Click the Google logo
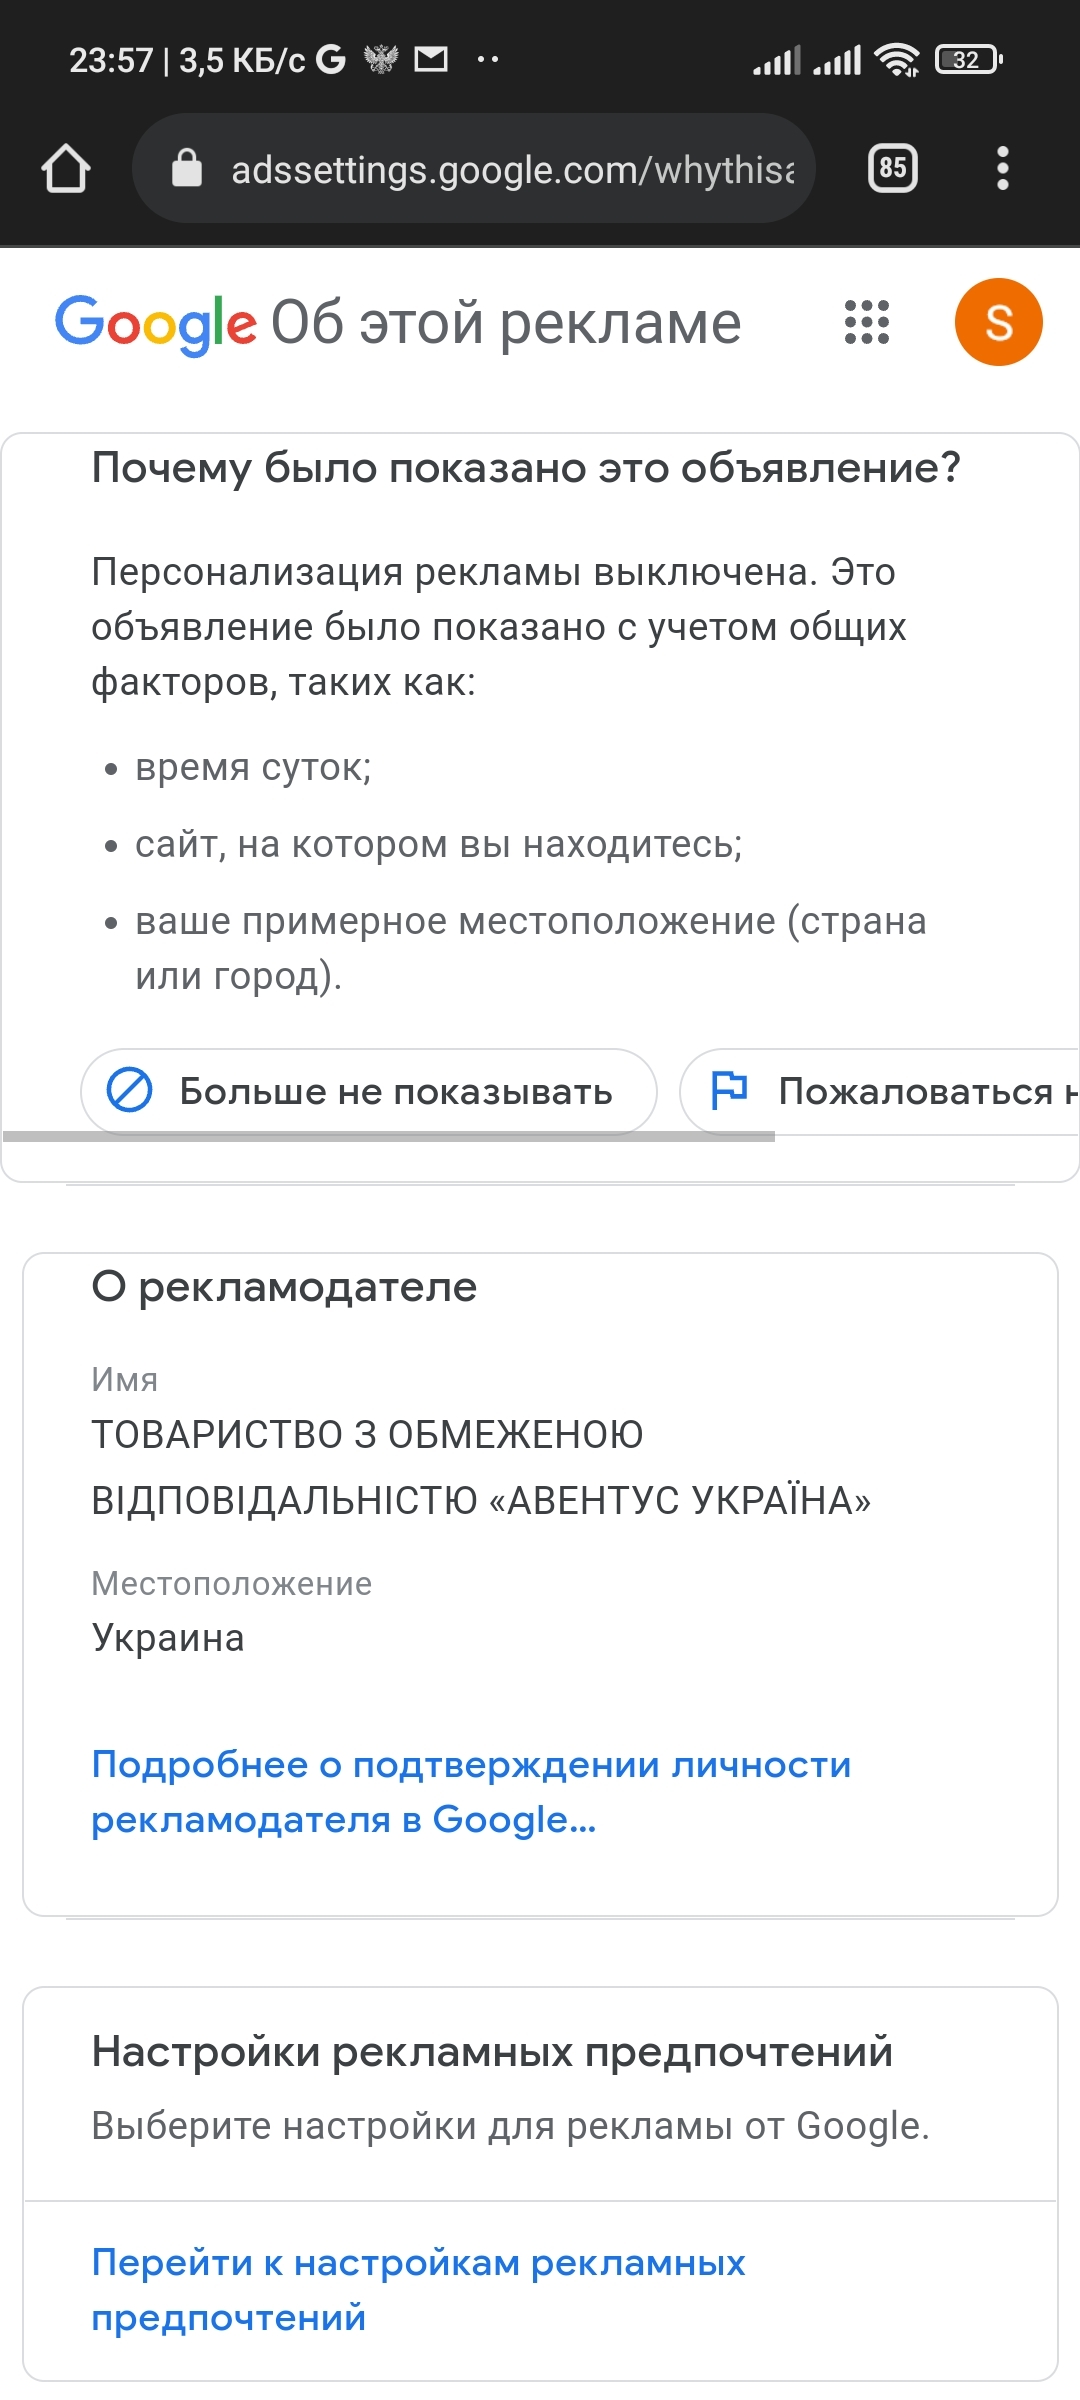This screenshot has width=1080, height=2400. (156, 323)
